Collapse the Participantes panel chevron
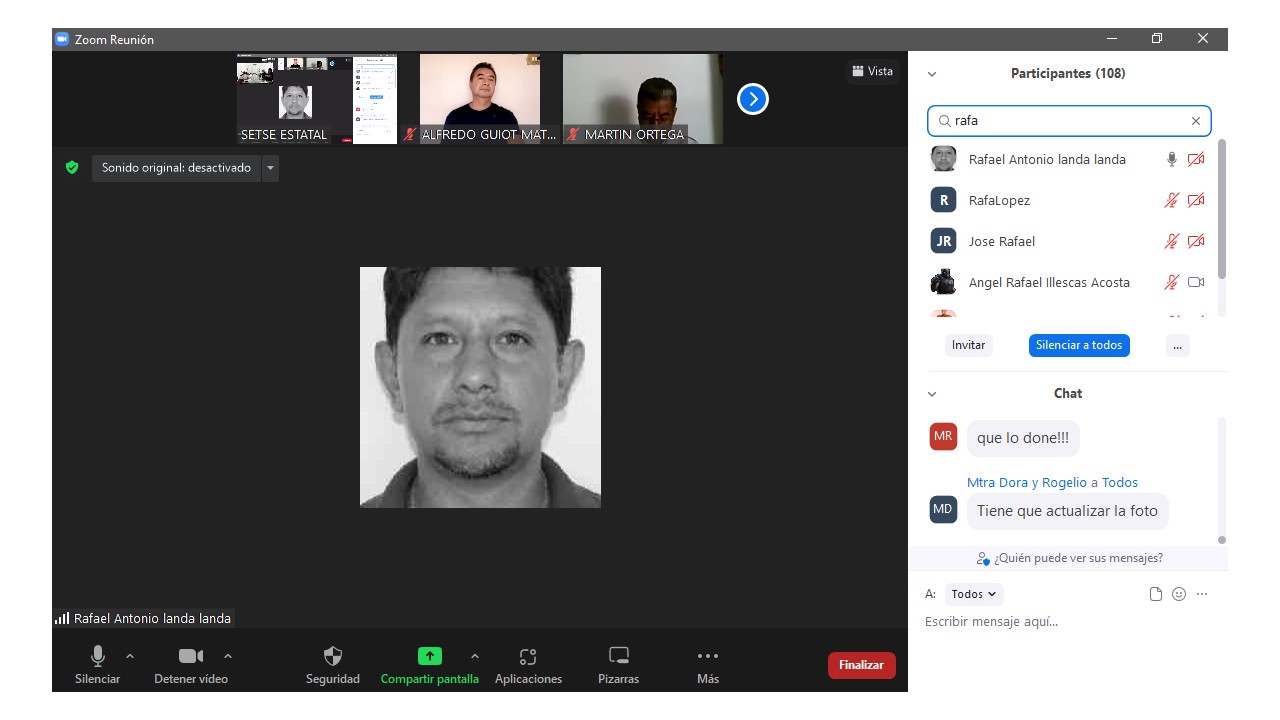Image resolution: width=1280 pixels, height=720 pixels. click(932, 74)
